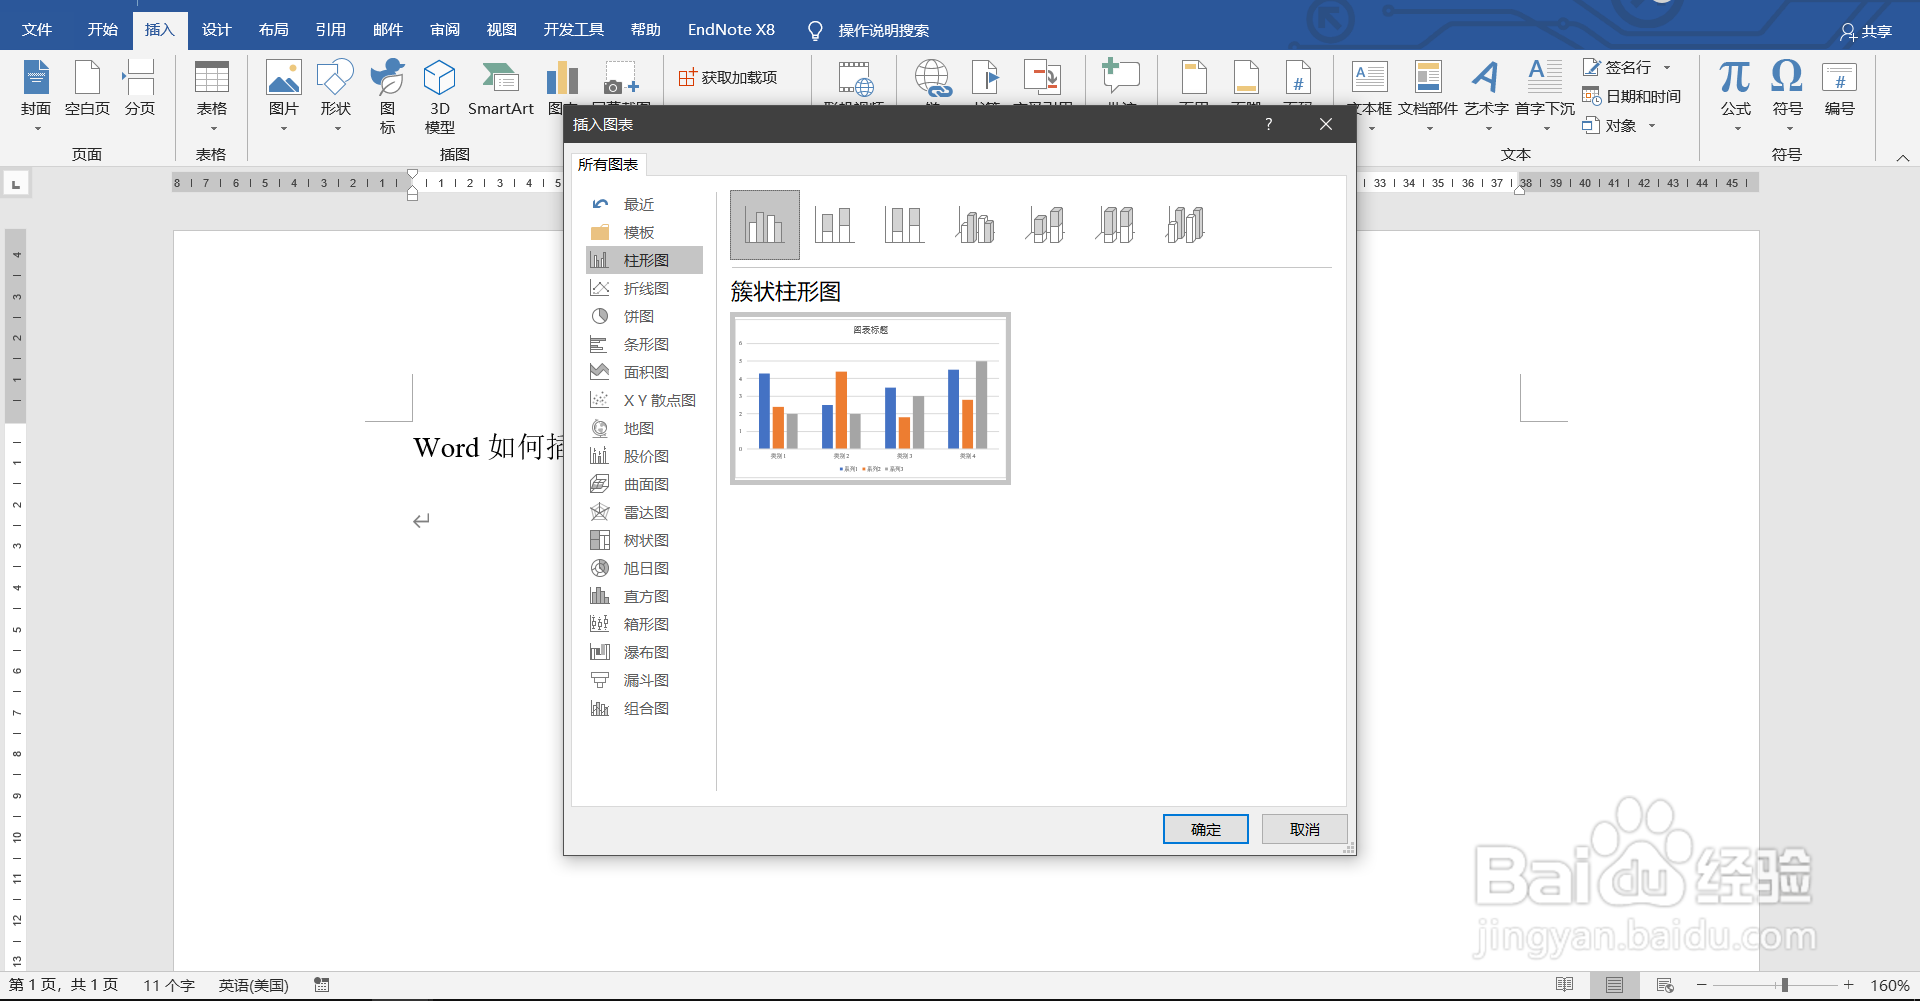
Task: Insert 空白页 blank page
Action: point(88,90)
